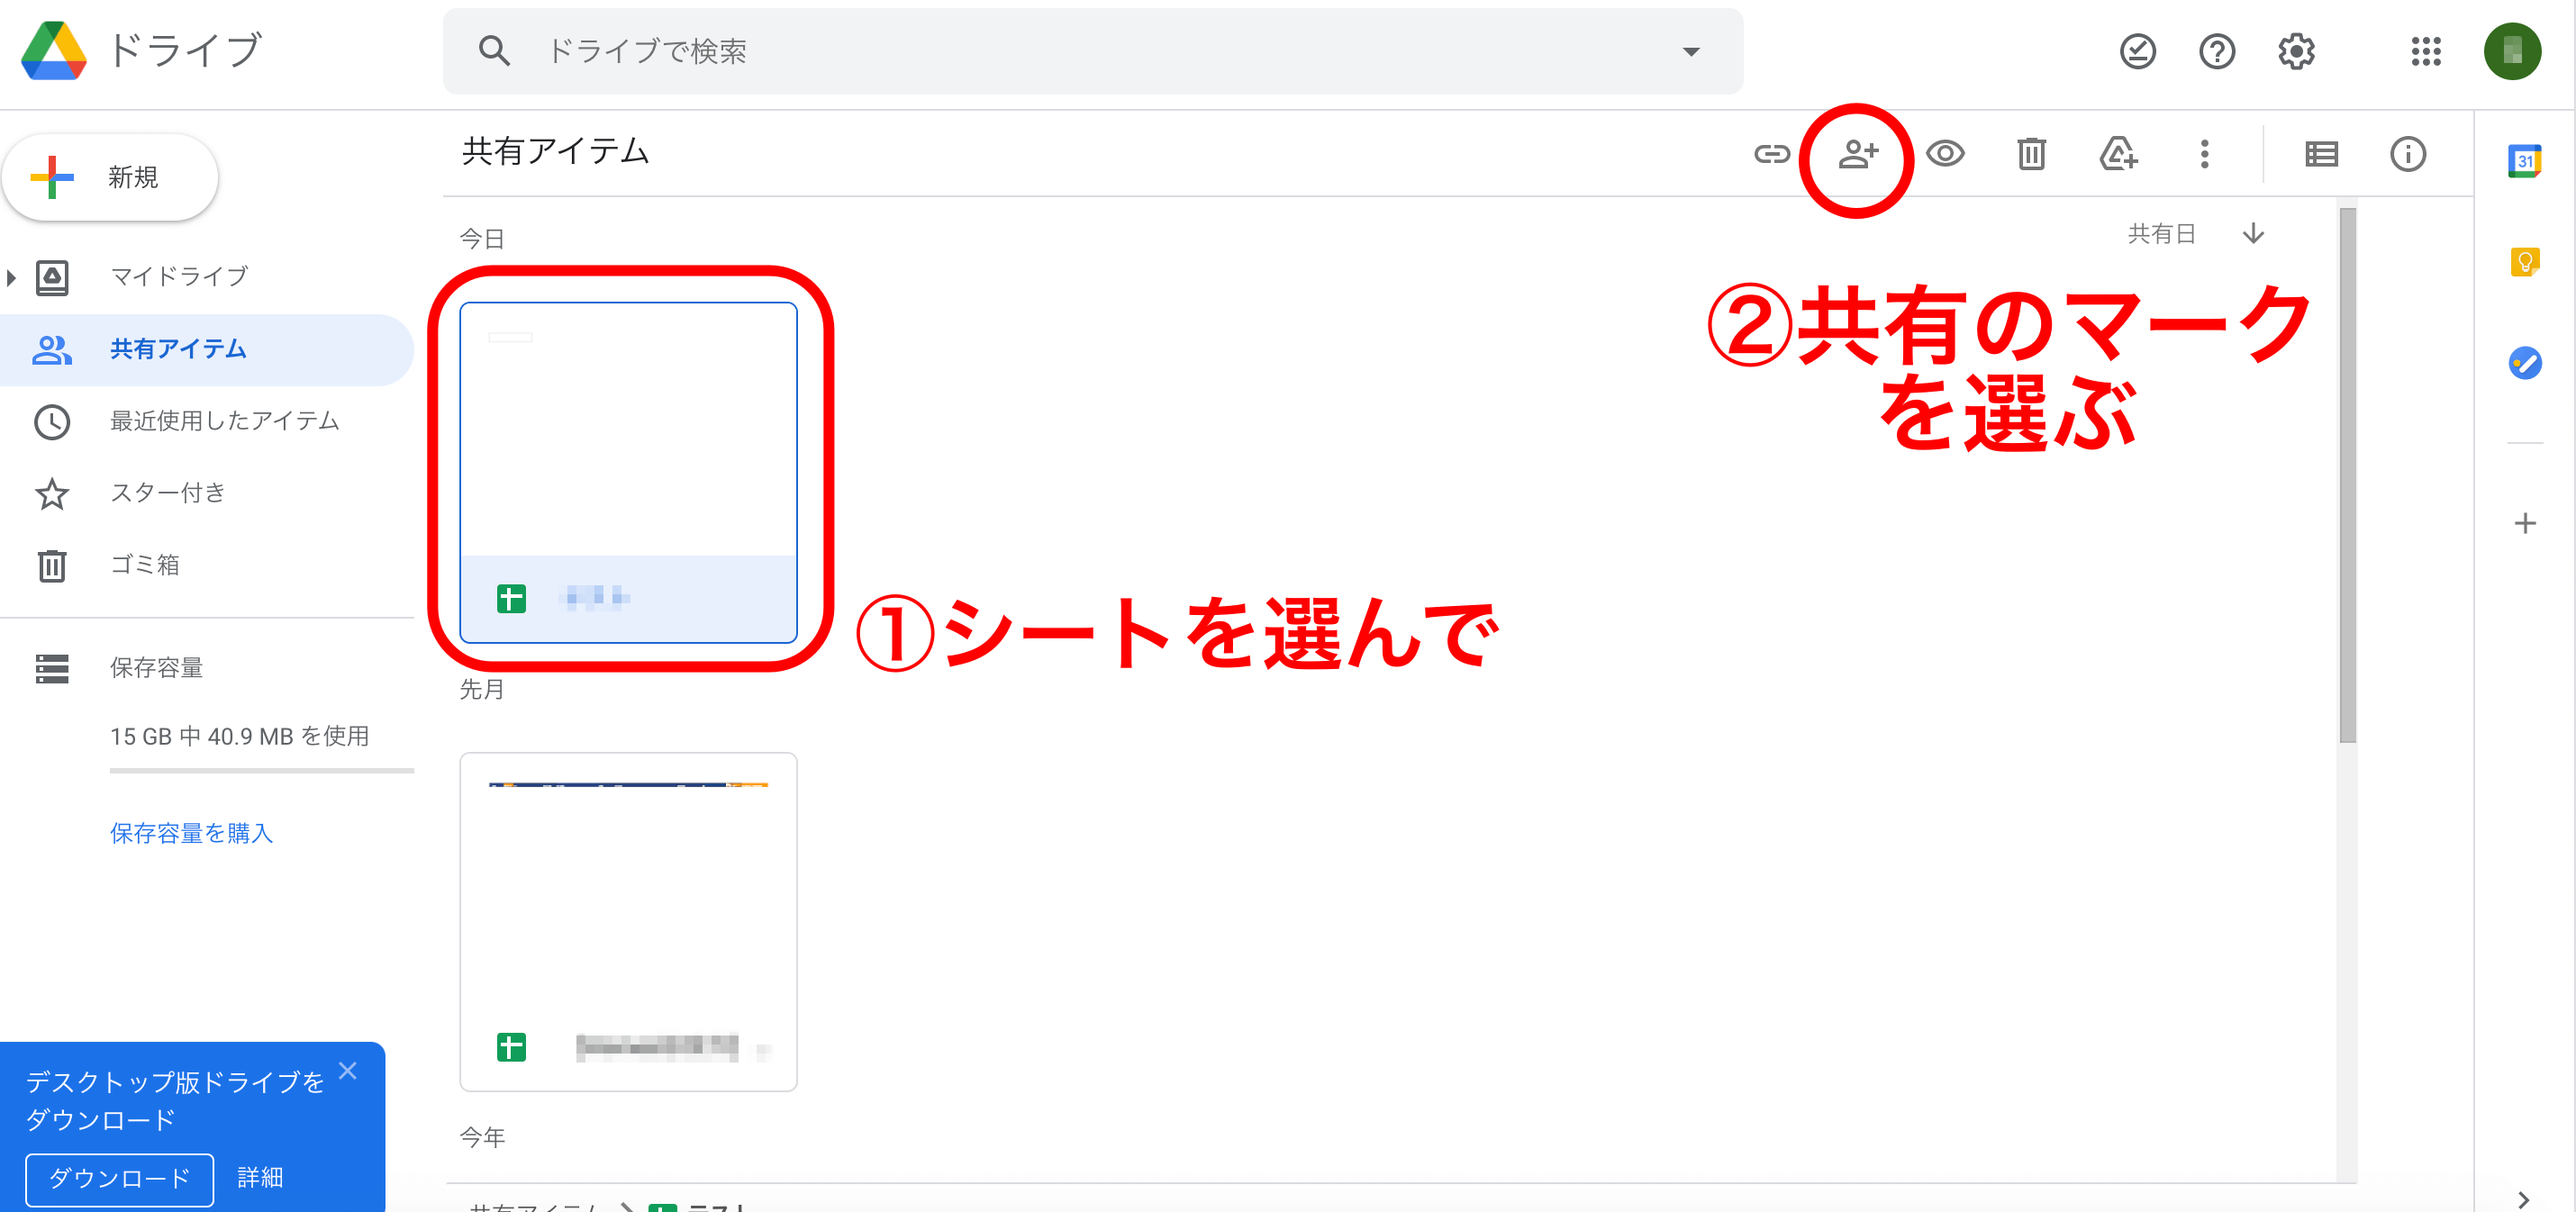Preview the file with the eye icon
Screen dimensions: 2576x1212
point(1946,154)
